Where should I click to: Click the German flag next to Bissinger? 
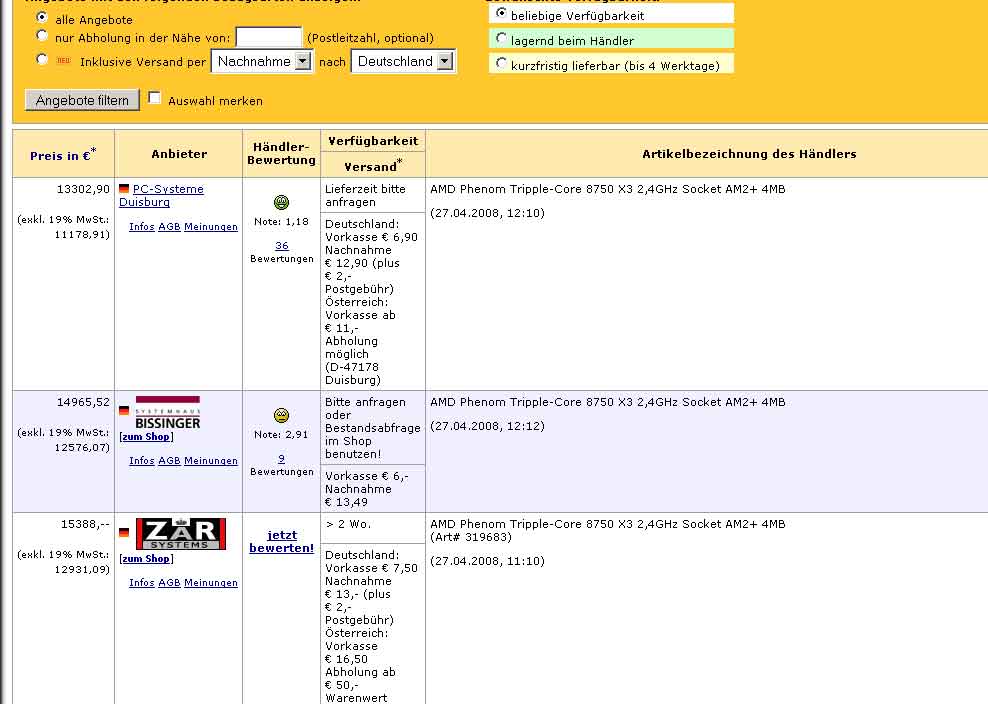click(x=124, y=410)
